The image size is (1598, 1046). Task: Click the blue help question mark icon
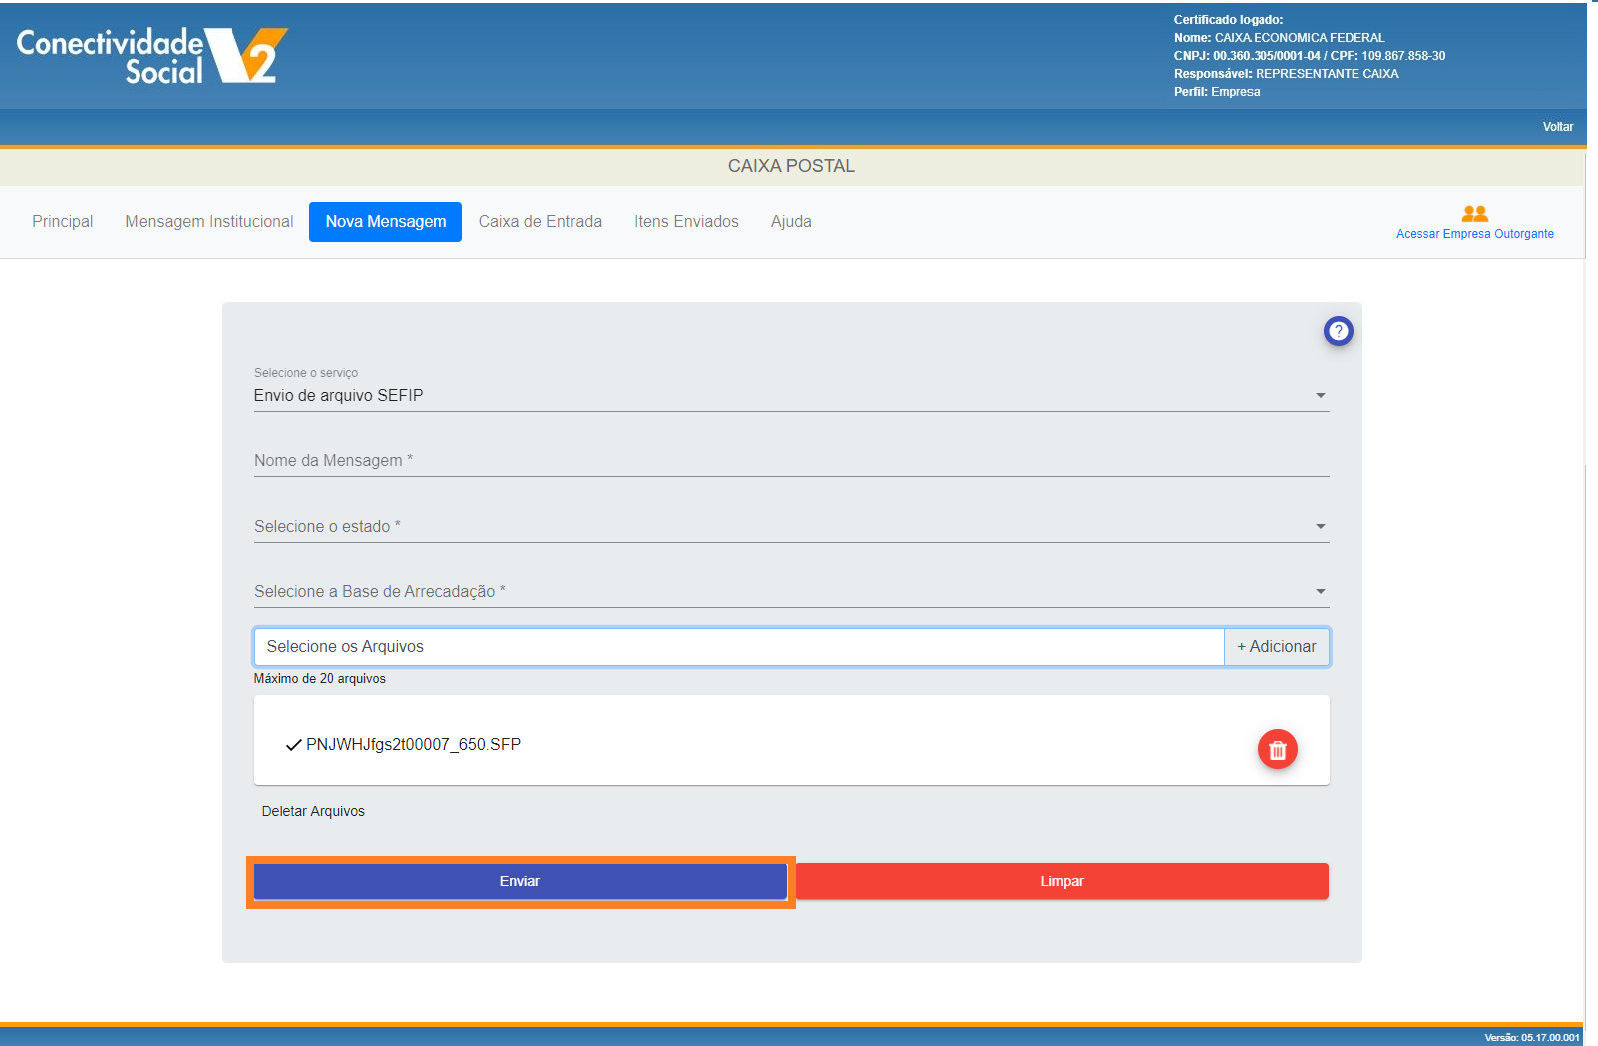tap(1338, 331)
